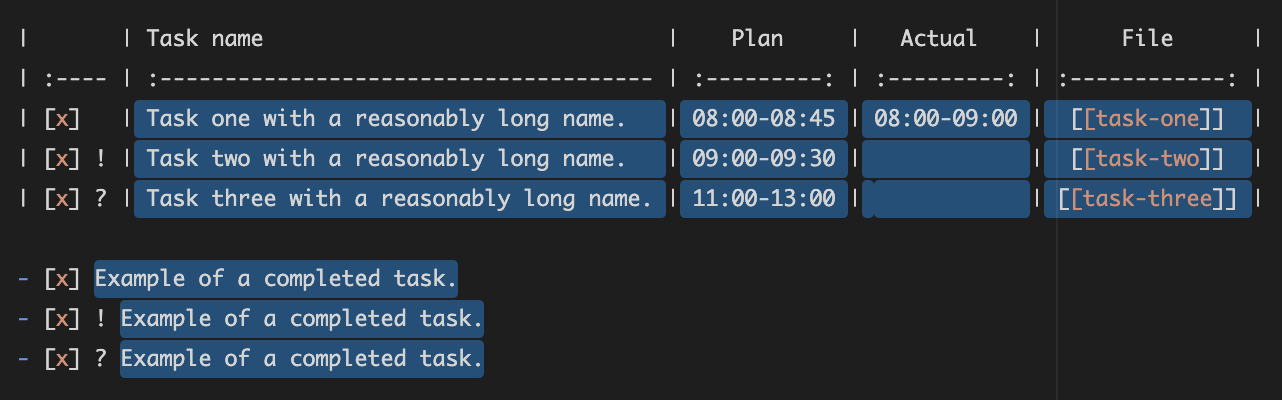
Task: Click the 'Actual' column header
Action: click(938, 39)
